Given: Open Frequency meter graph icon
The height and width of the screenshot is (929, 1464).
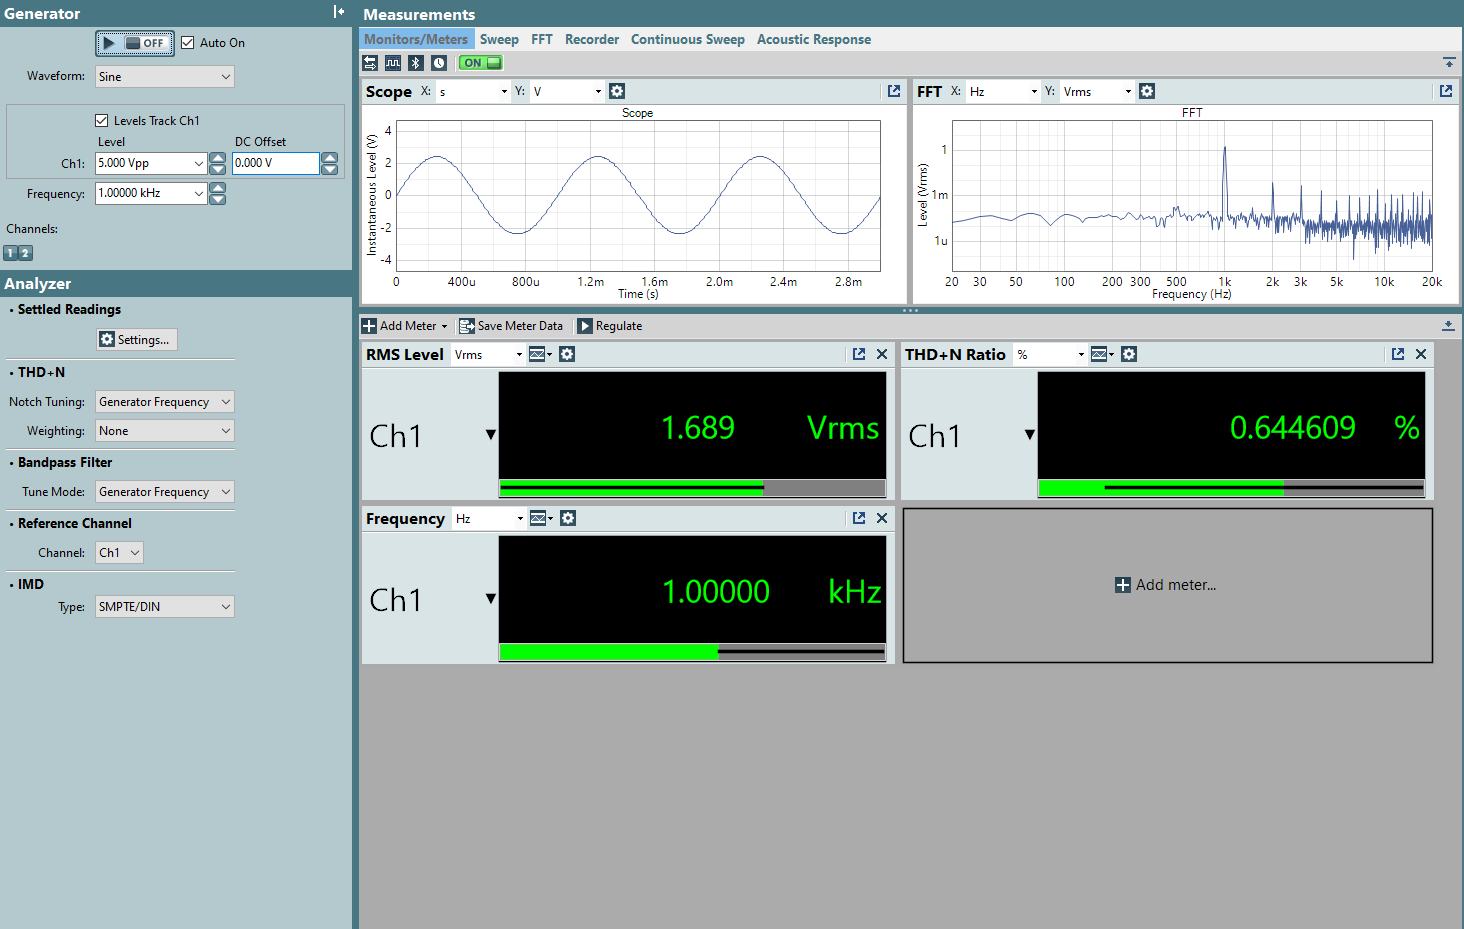Looking at the screenshot, I should (x=541, y=518).
